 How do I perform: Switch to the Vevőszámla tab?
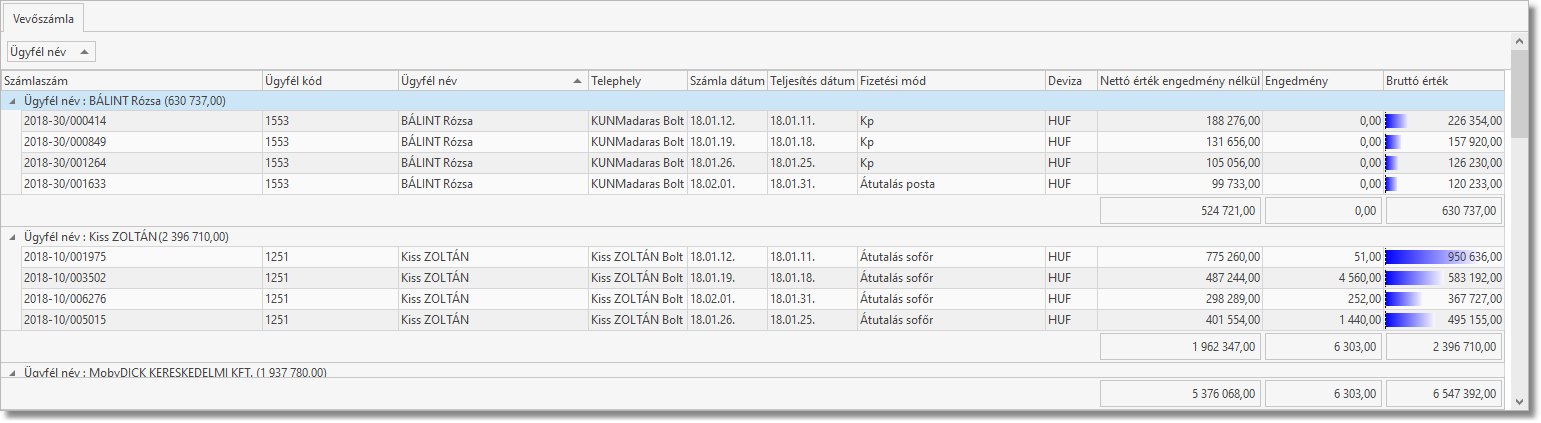tap(42, 17)
